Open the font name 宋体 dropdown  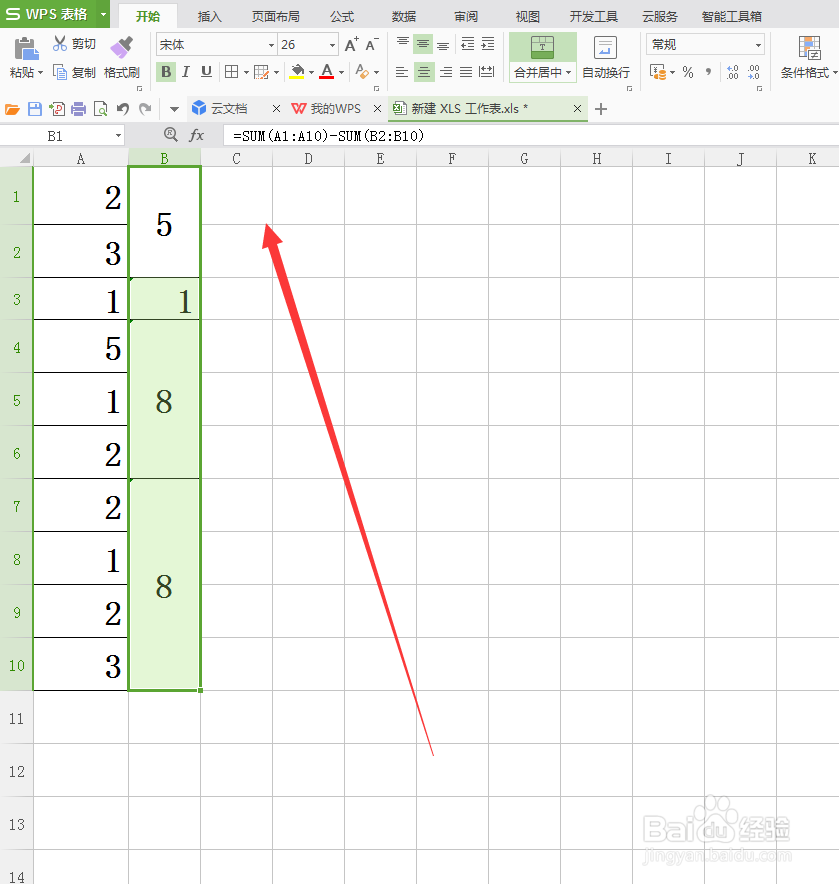(271, 45)
